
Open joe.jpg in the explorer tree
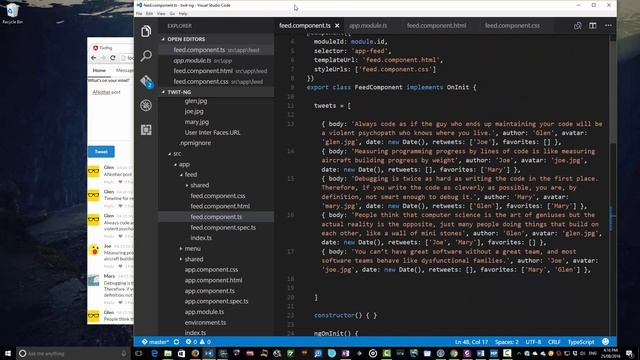pos(194,111)
